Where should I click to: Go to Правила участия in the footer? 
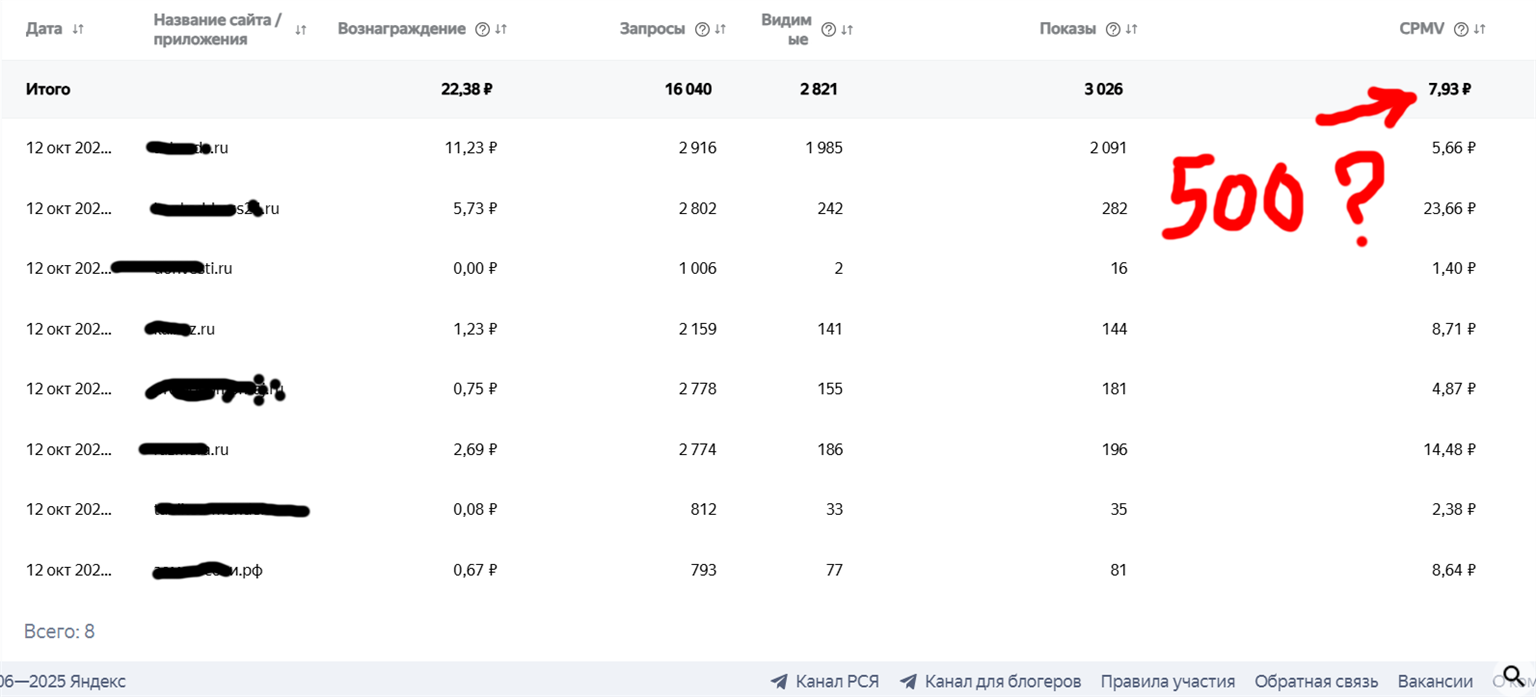pos(1167,681)
